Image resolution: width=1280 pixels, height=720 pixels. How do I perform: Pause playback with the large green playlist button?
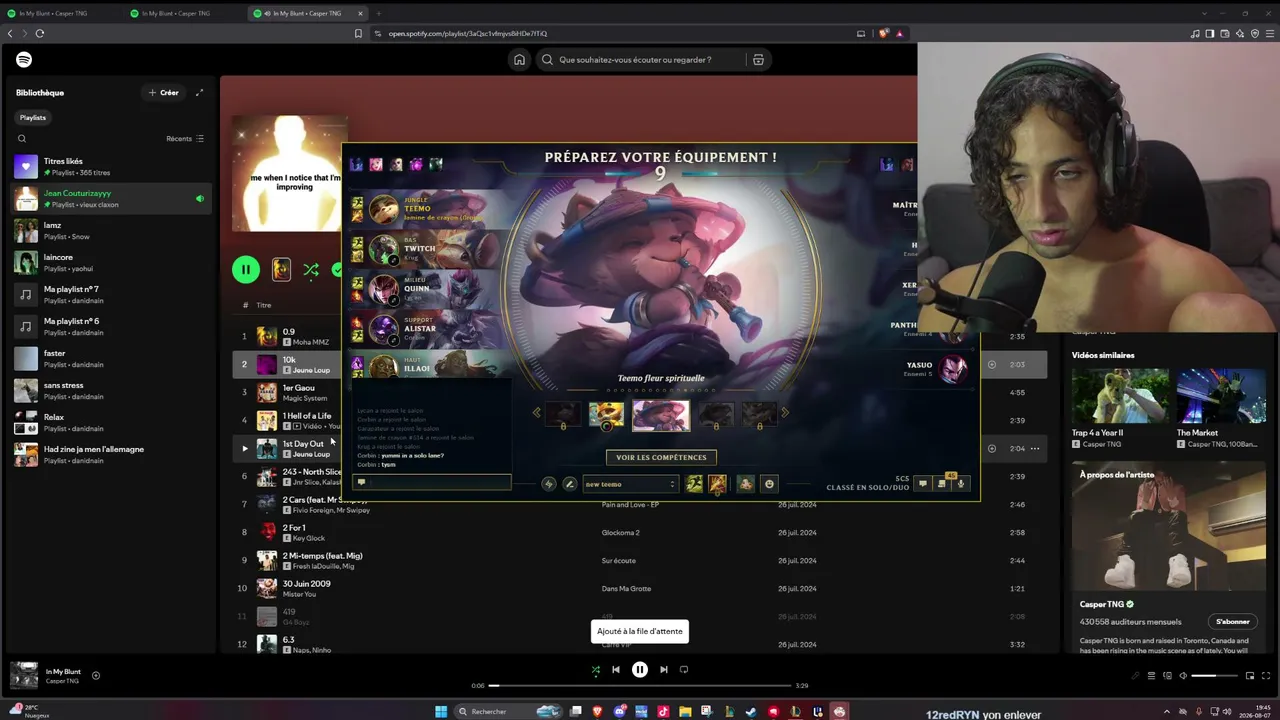[x=245, y=270]
